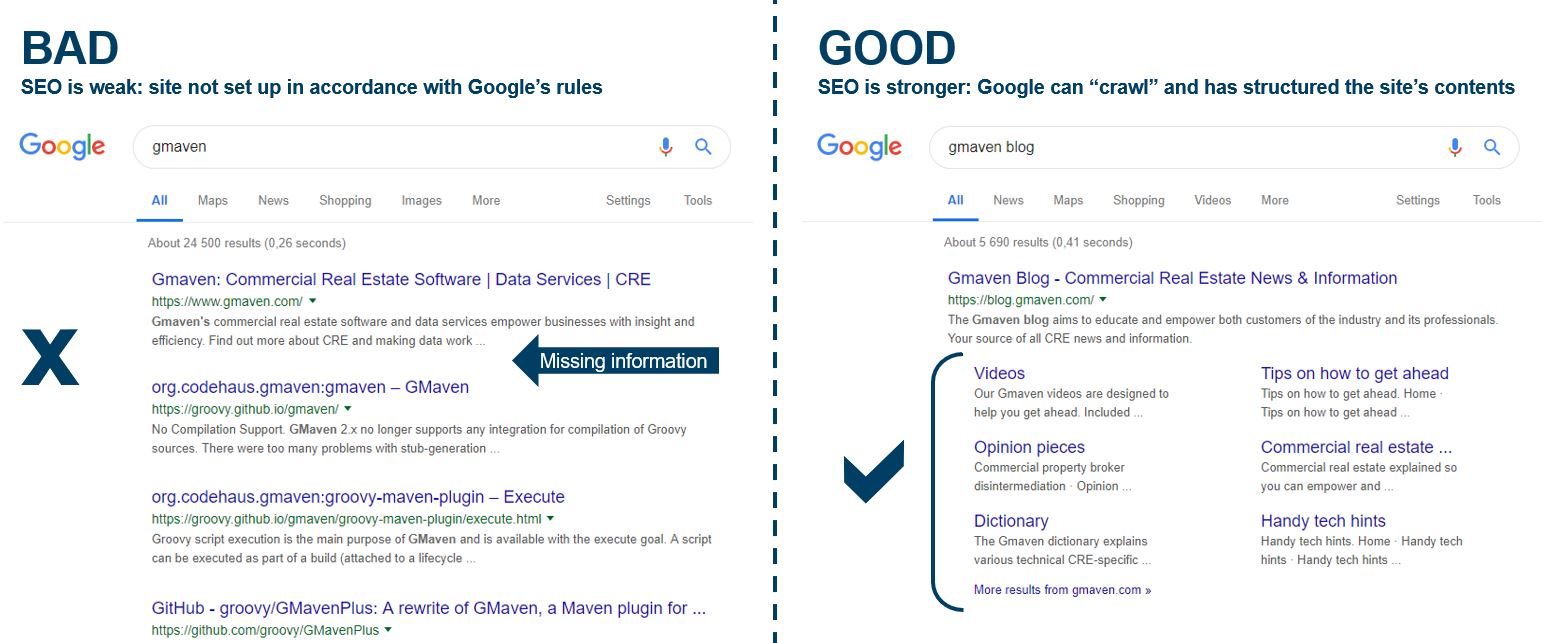Click voice search microphone in gmaven blog search
1542x643 pixels.
(1455, 147)
